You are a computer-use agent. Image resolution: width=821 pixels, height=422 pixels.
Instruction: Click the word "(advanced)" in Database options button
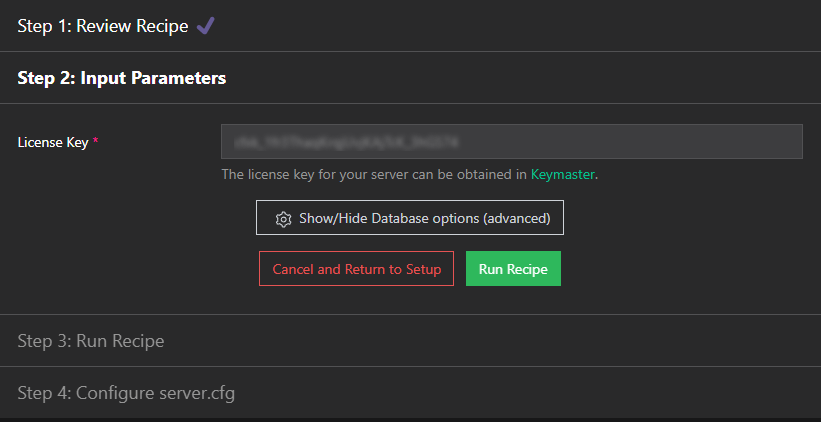tap(517, 219)
